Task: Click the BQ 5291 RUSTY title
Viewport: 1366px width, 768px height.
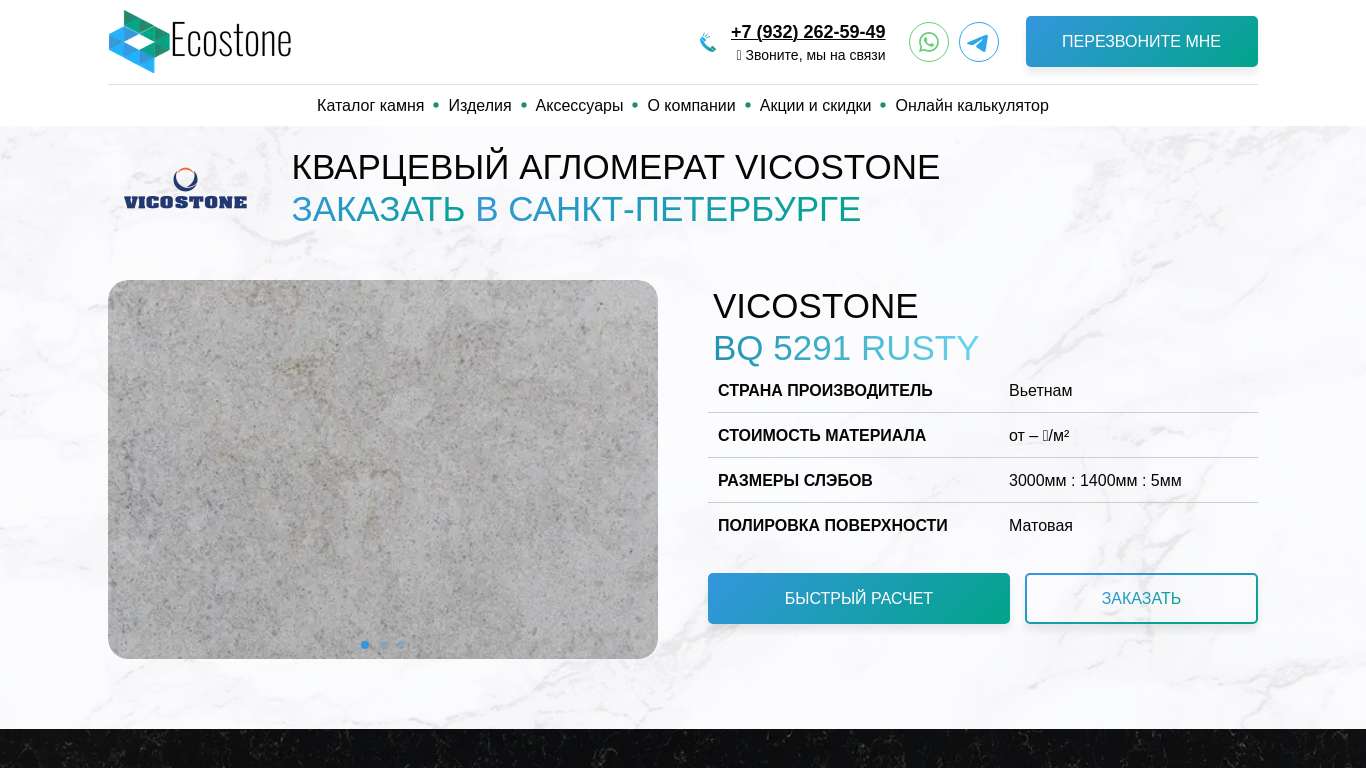Action: pos(846,348)
